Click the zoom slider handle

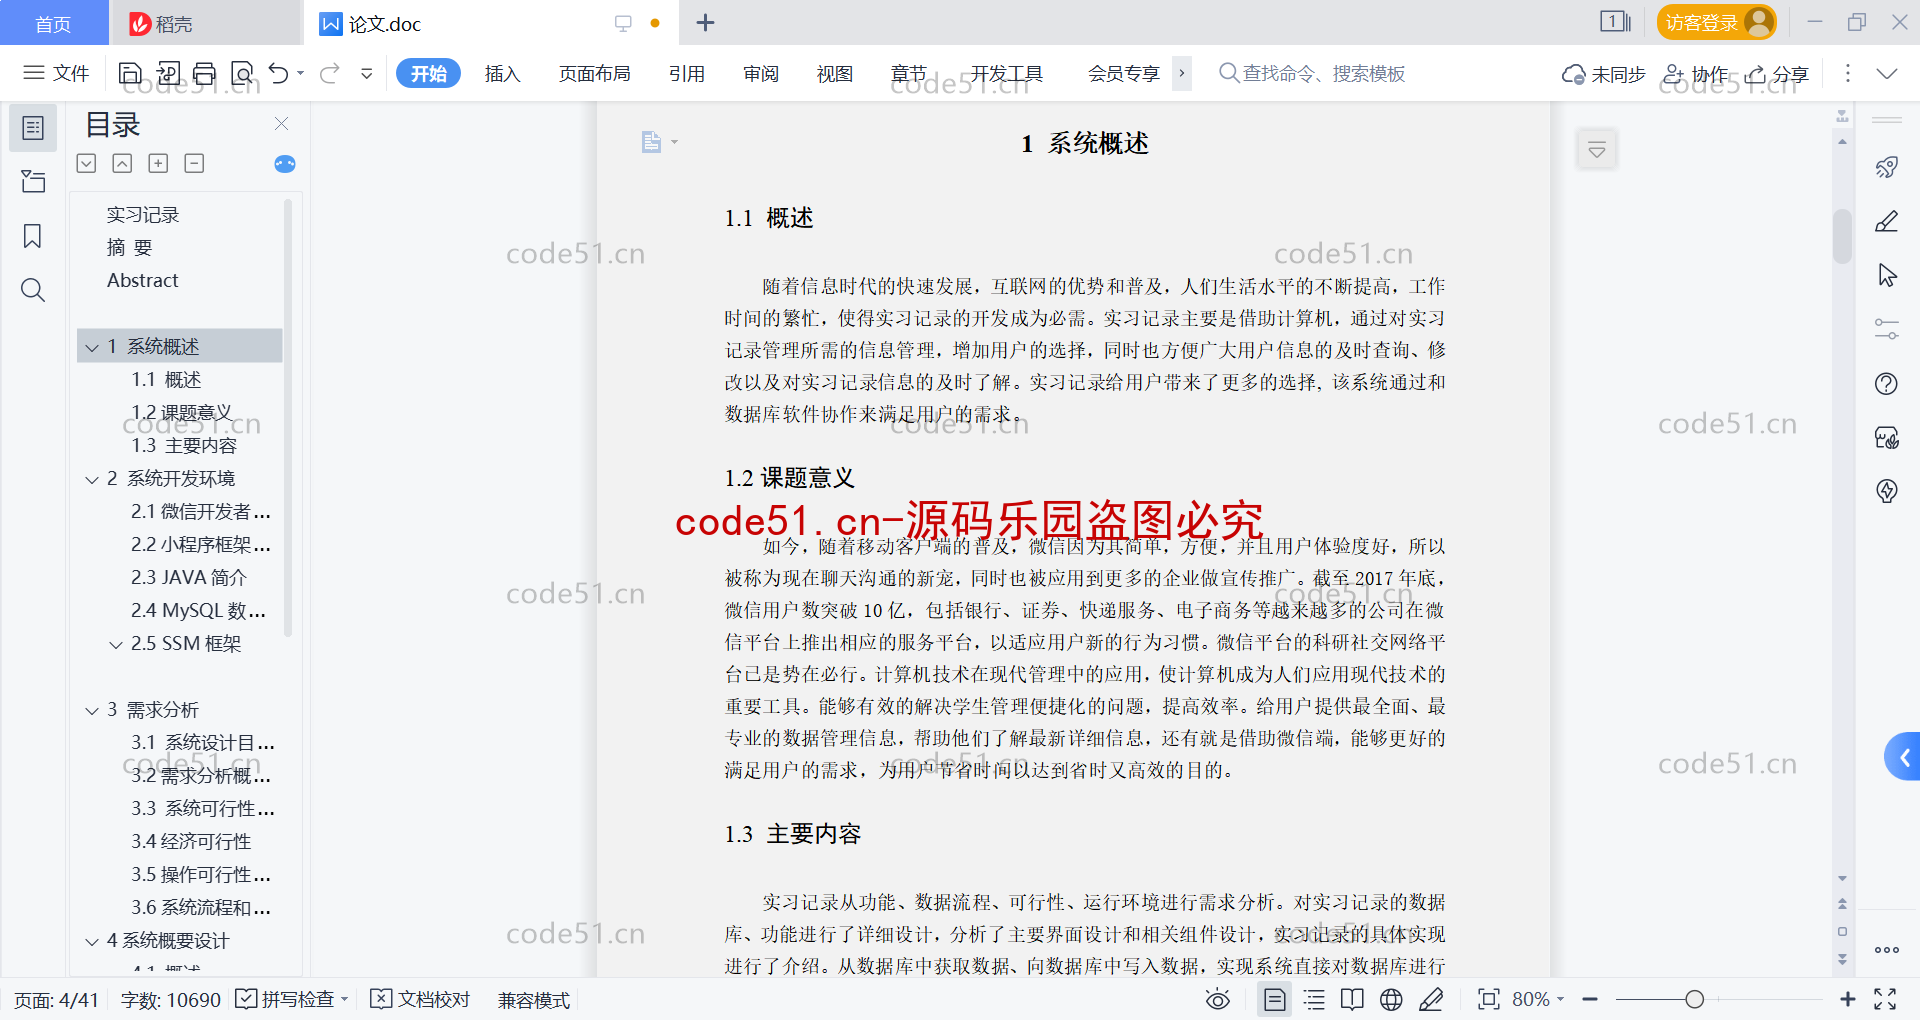pos(1694,999)
